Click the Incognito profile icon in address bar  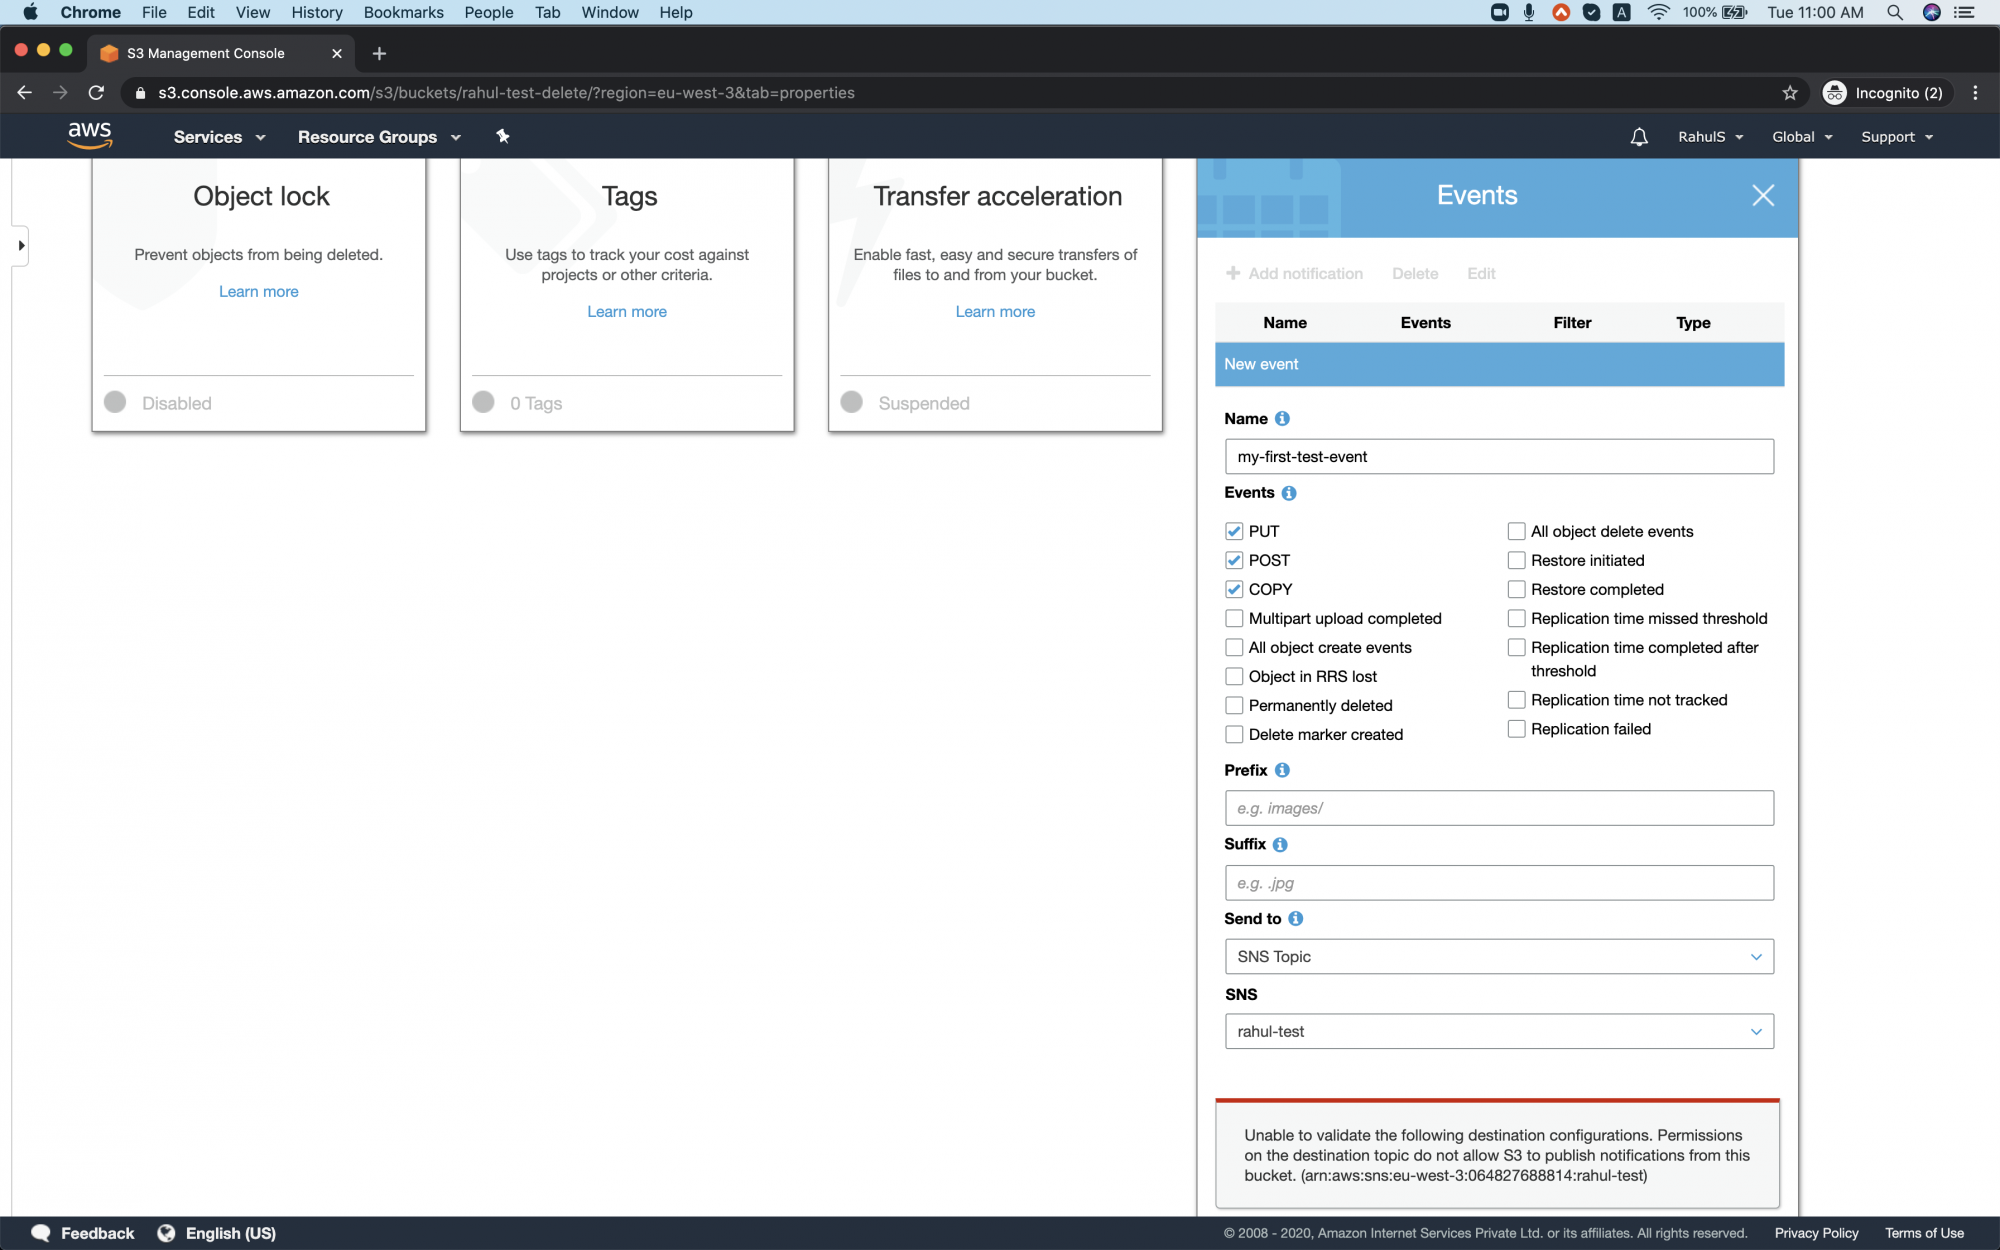(1835, 92)
